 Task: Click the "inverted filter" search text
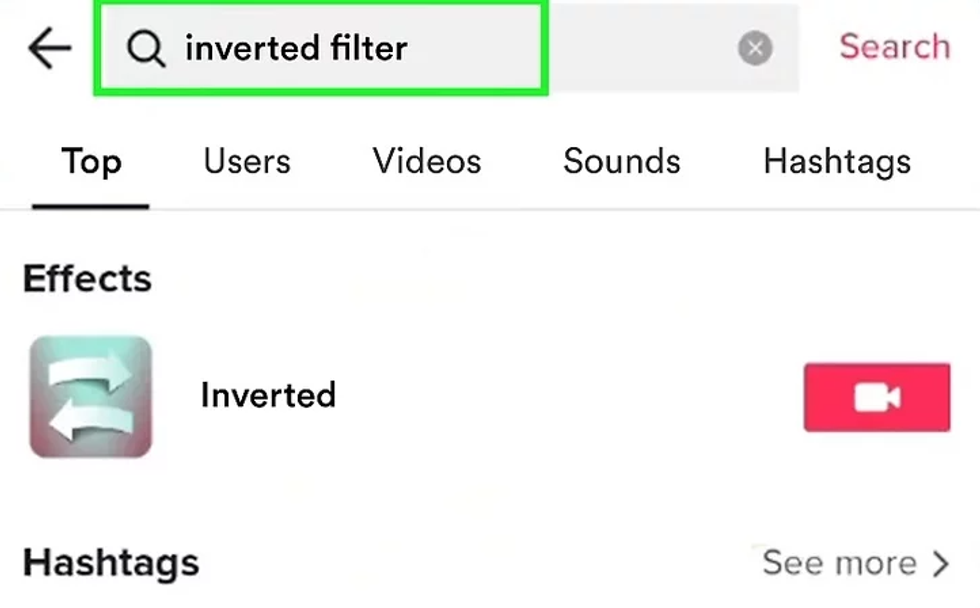click(296, 48)
